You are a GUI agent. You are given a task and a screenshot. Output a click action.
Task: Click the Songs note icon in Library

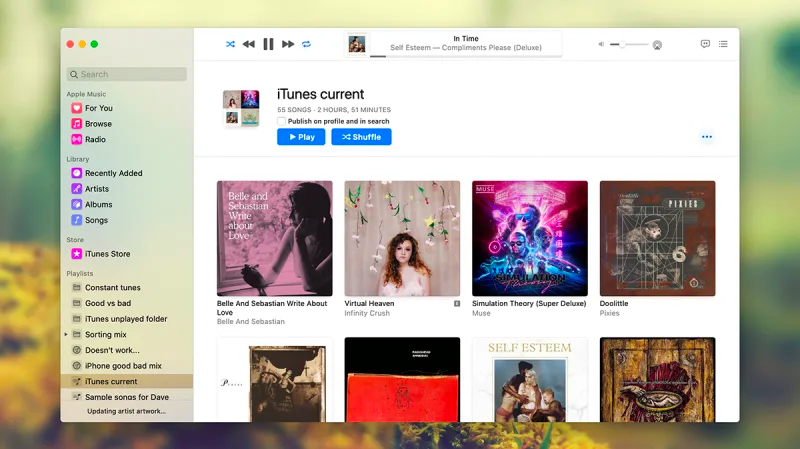pos(77,220)
